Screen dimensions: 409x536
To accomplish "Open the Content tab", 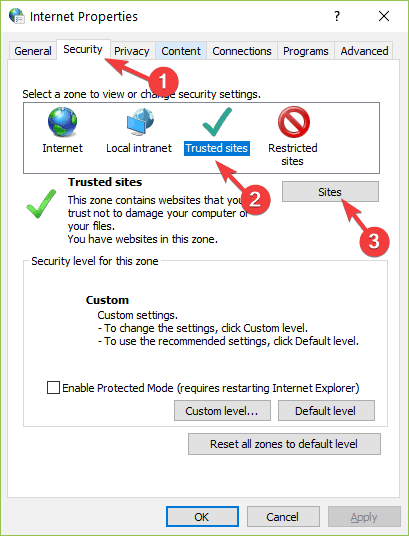I will 181,51.
